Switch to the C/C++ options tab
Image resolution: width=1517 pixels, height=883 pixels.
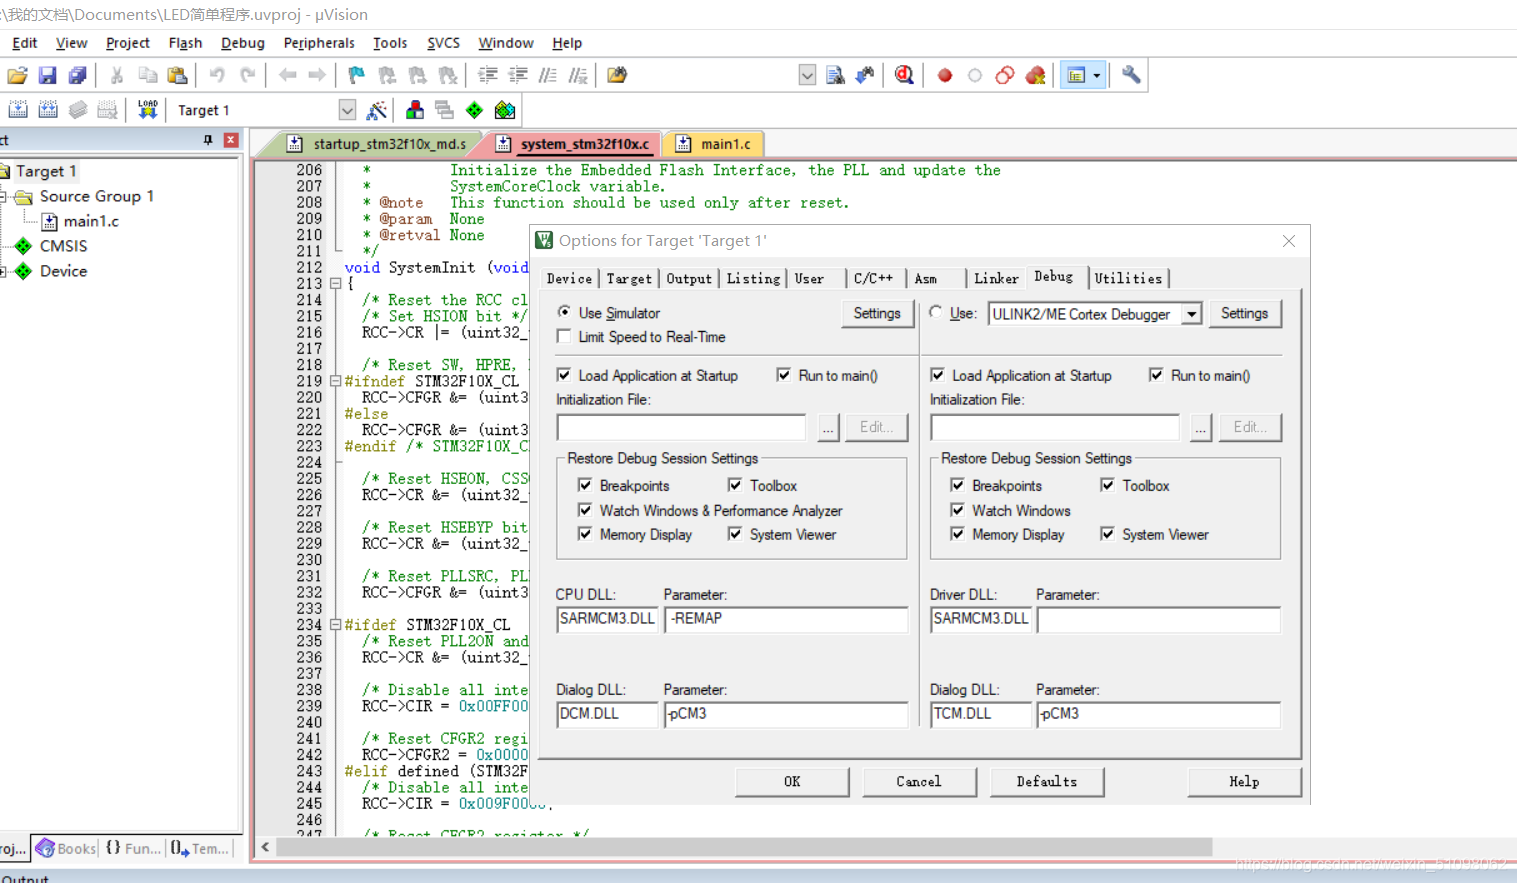point(872,279)
